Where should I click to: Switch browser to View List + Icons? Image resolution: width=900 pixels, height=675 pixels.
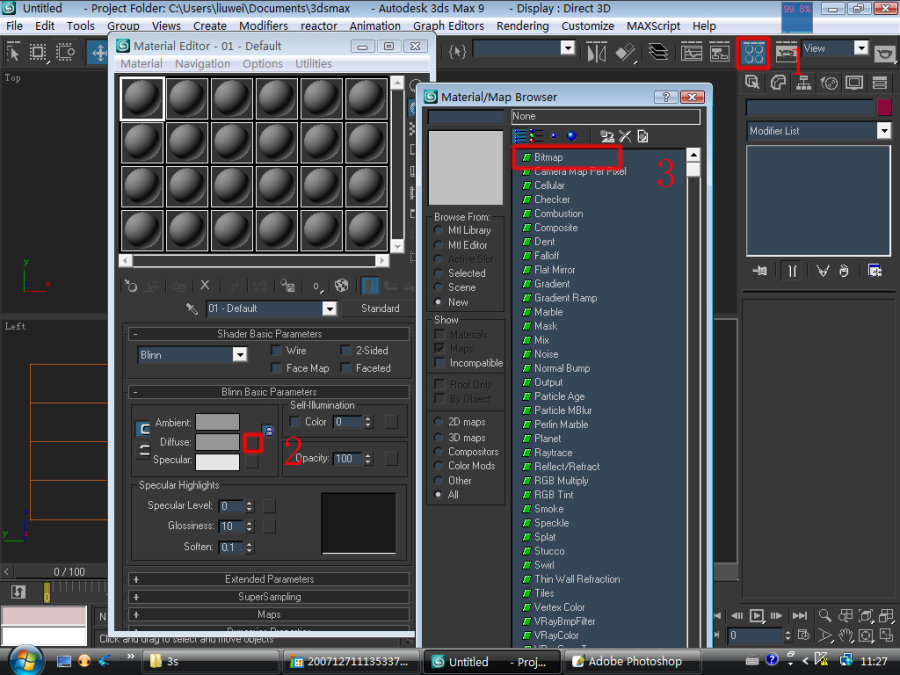coord(536,136)
